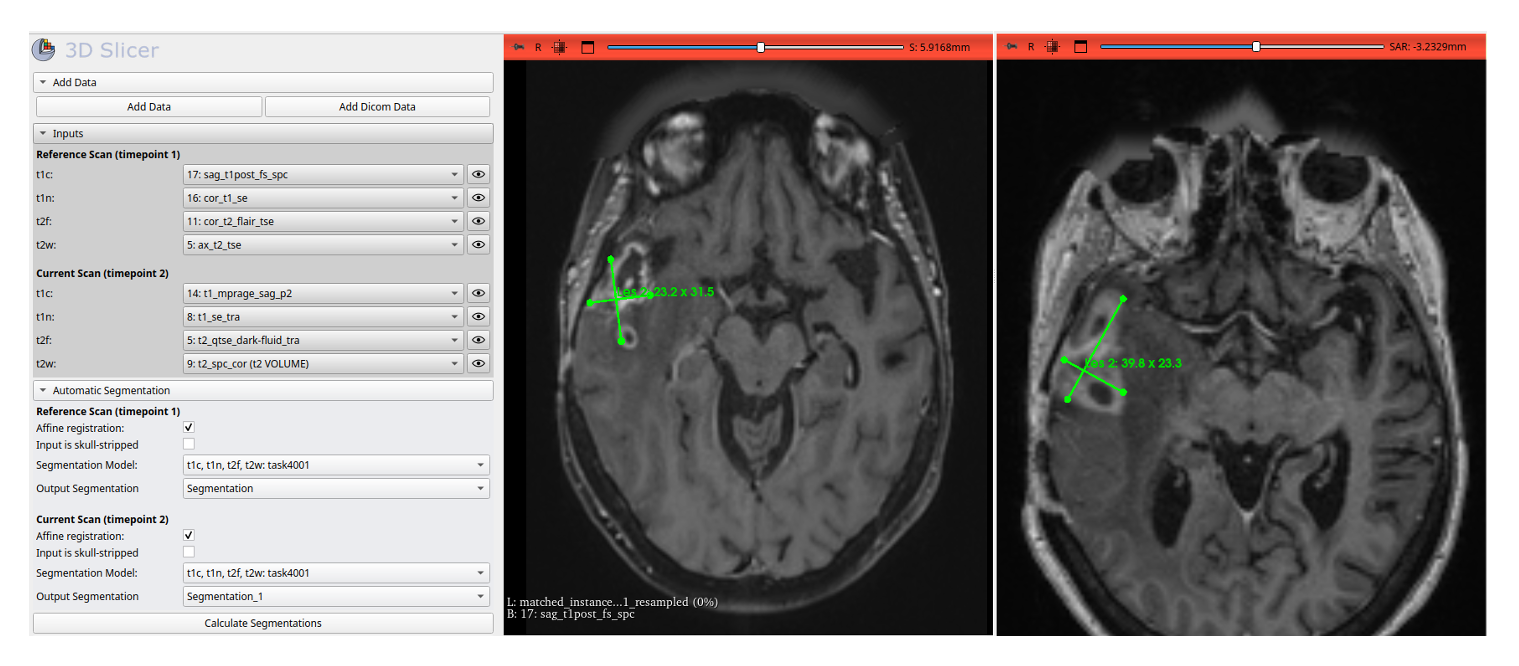Image resolution: width=1519 pixels, height=666 pixels.
Task: Toggle eye icon for current scan t2w
Action: 478,364
